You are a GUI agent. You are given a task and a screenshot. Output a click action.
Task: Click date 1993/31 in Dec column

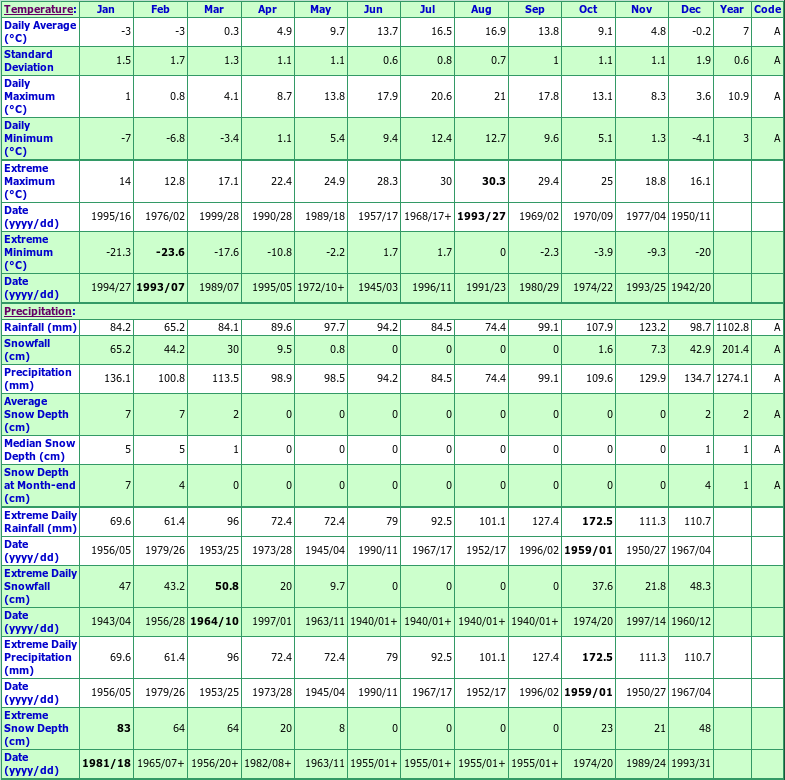click(x=691, y=763)
